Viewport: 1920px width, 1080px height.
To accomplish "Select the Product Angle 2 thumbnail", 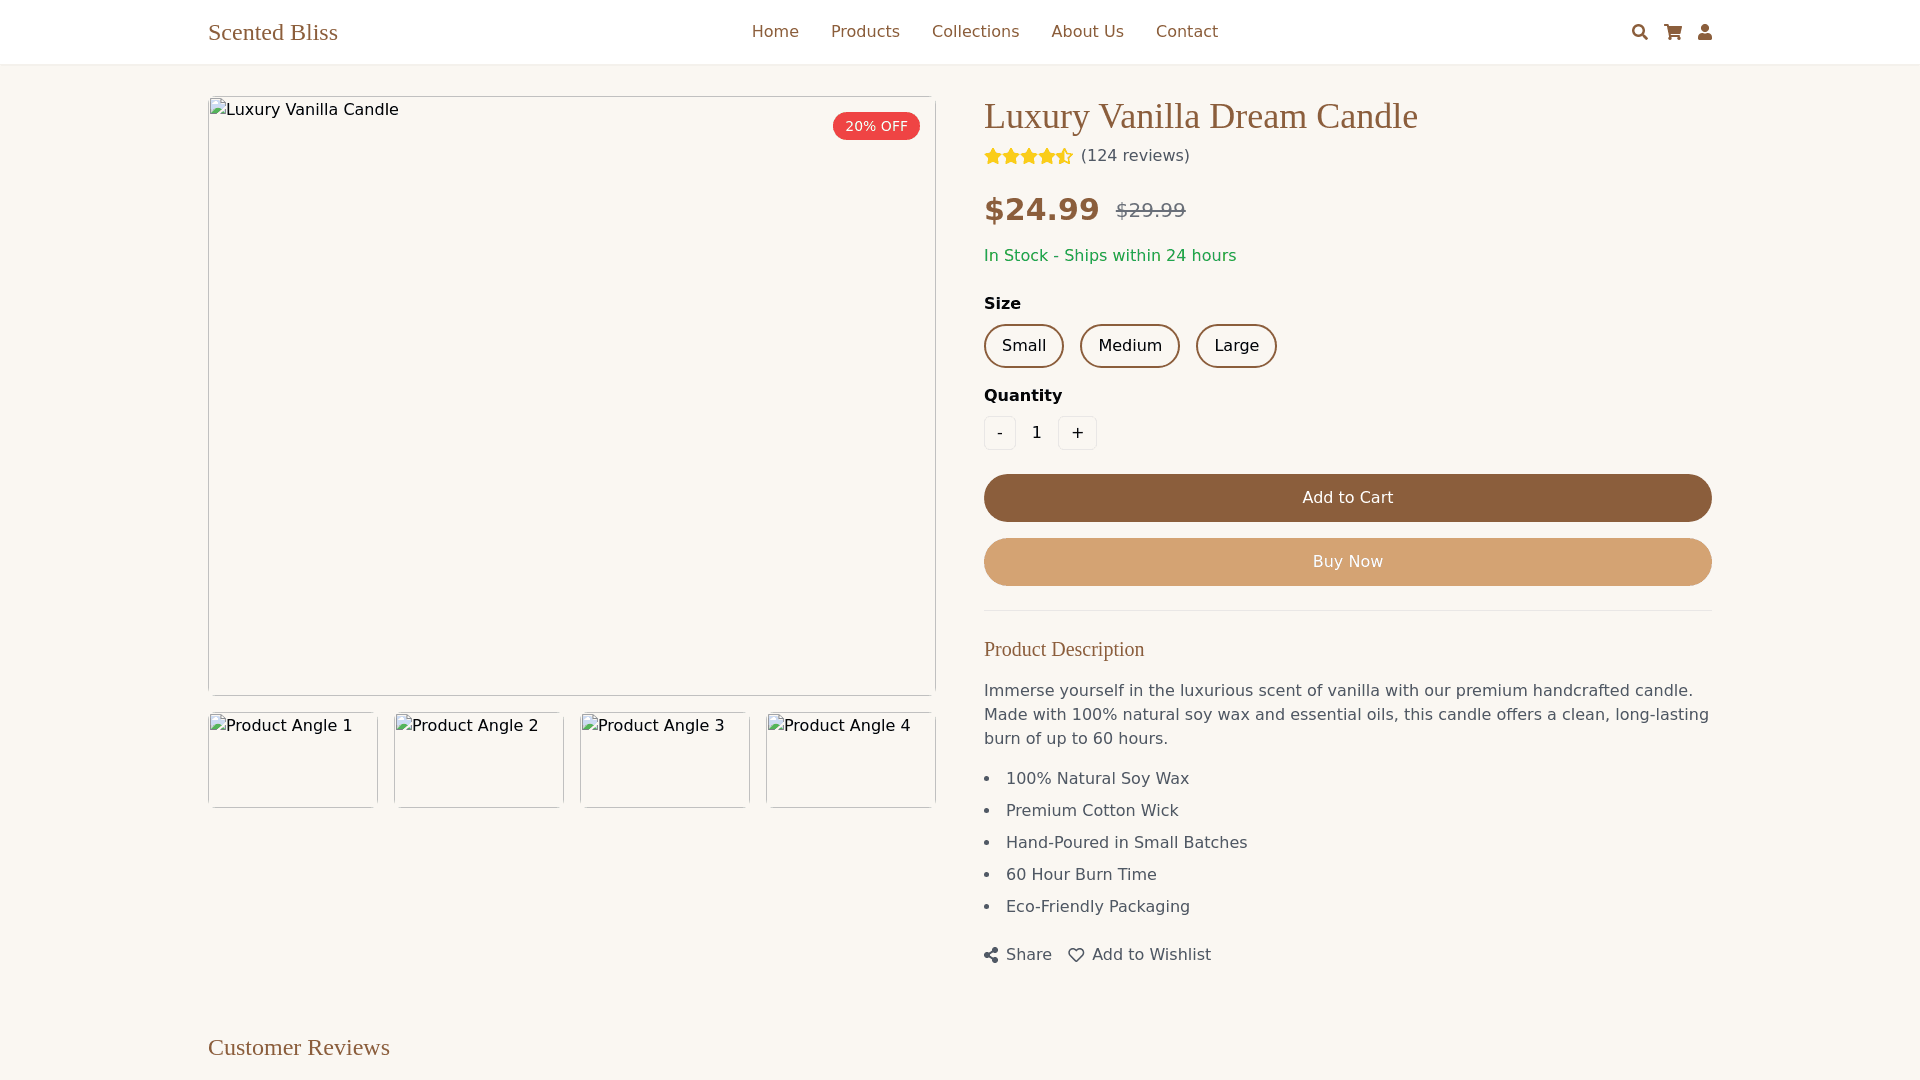I will coord(479,760).
